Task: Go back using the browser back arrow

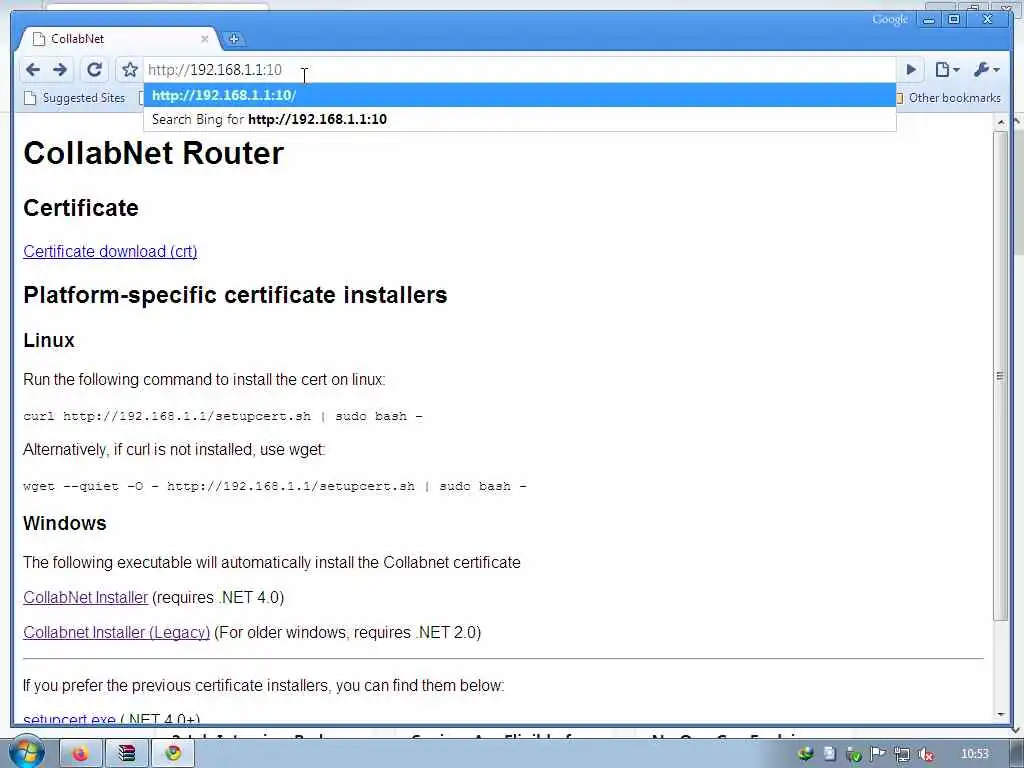Action: click(32, 69)
